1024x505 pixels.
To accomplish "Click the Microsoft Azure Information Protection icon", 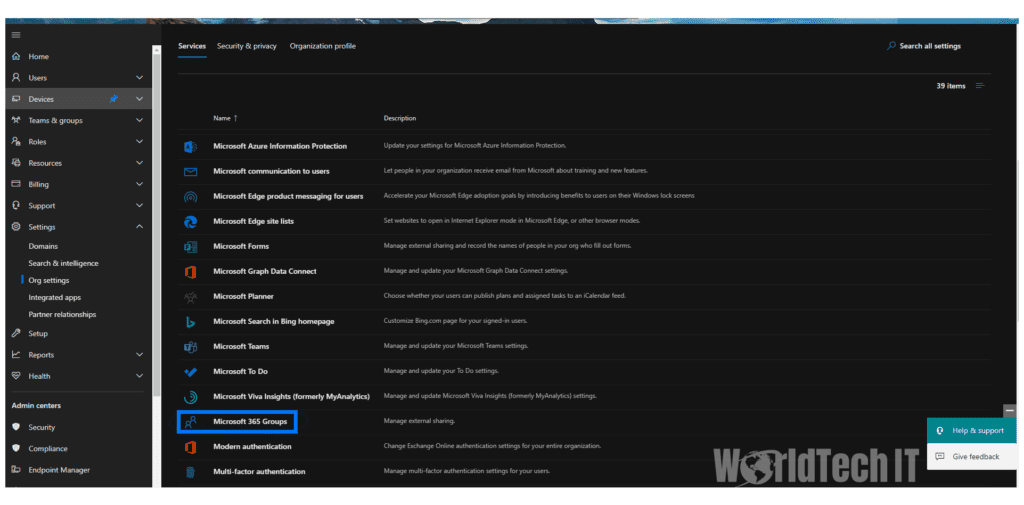I will click(190, 146).
